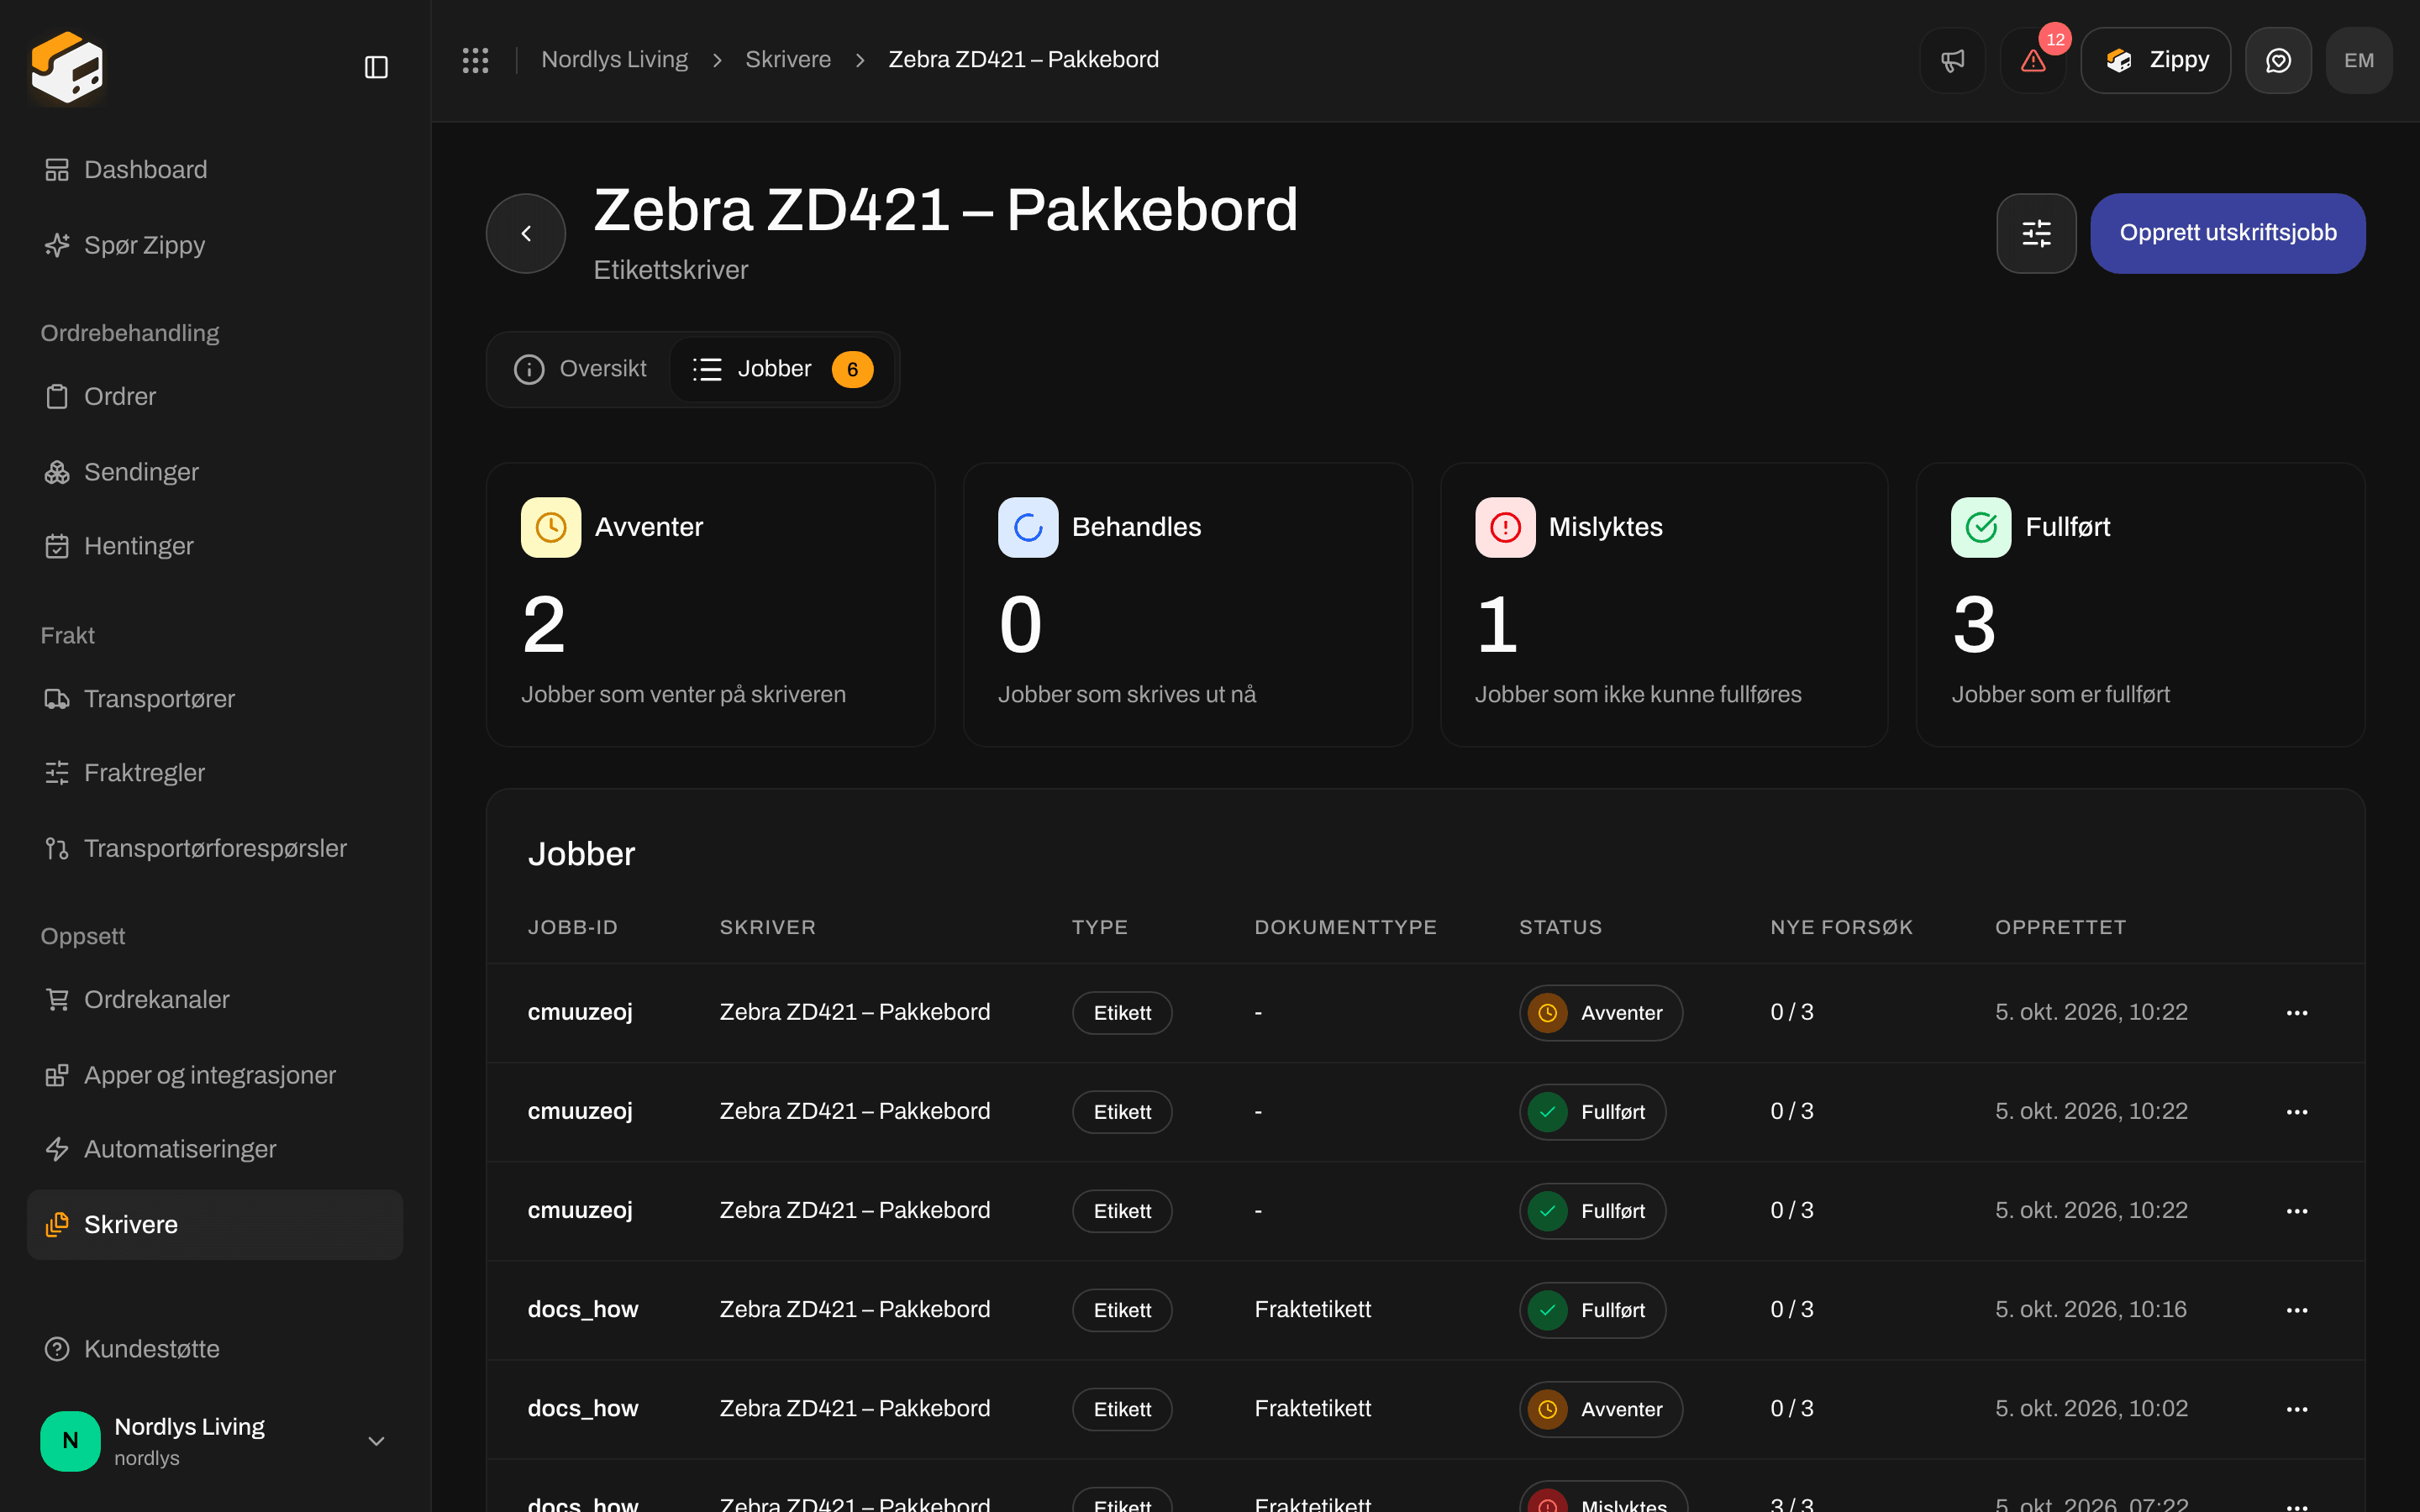Image resolution: width=2420 pixels, height=1512 pixels.
Task: Click the Behandles spinner card icon
Action: pos(1028,527)
